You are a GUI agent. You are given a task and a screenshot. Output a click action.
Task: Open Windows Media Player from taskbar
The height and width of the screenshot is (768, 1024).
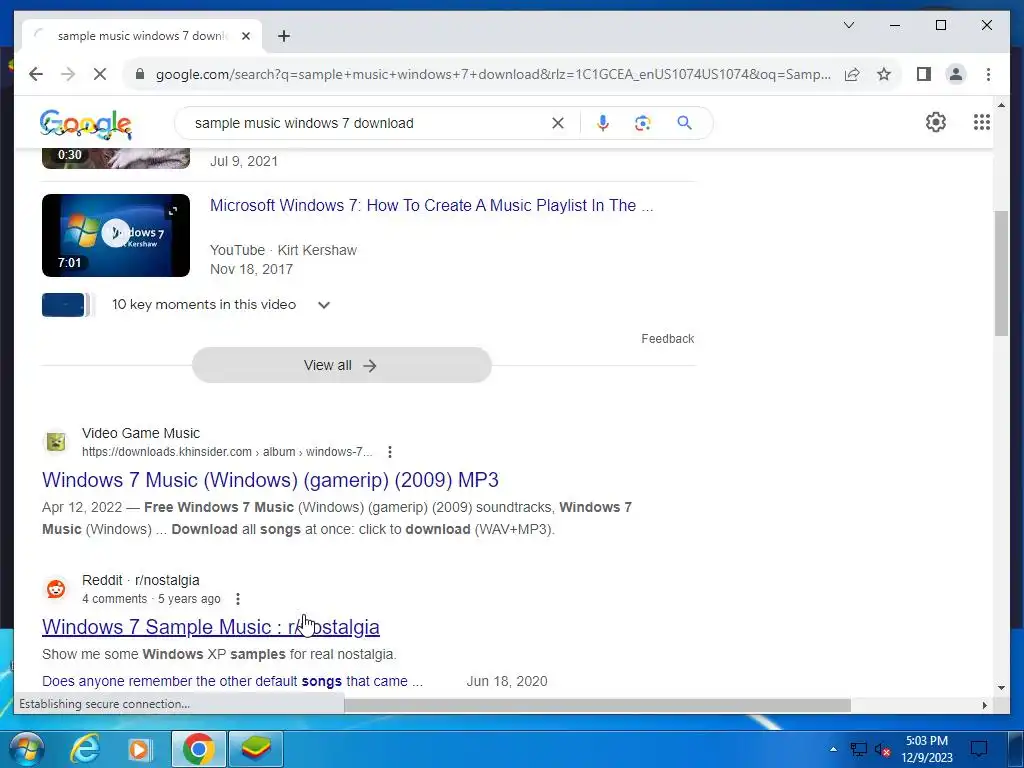pos(139,749)
